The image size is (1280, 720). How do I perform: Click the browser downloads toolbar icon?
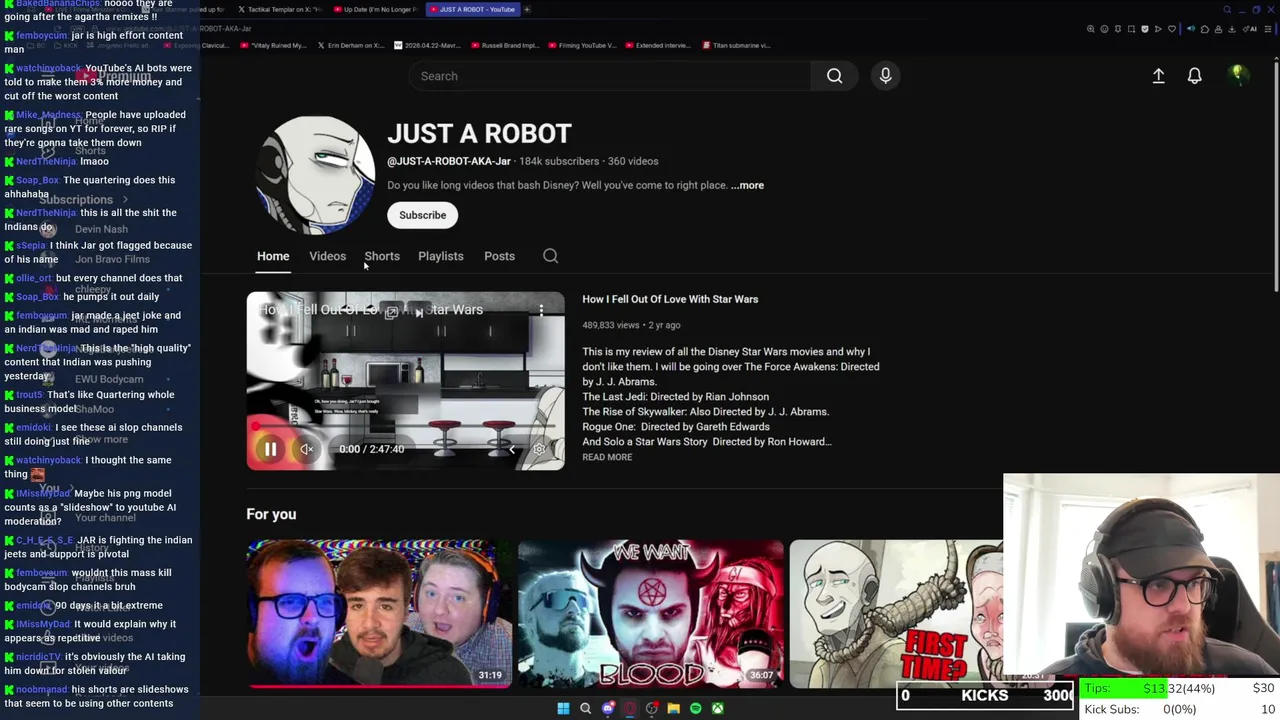1232,29
